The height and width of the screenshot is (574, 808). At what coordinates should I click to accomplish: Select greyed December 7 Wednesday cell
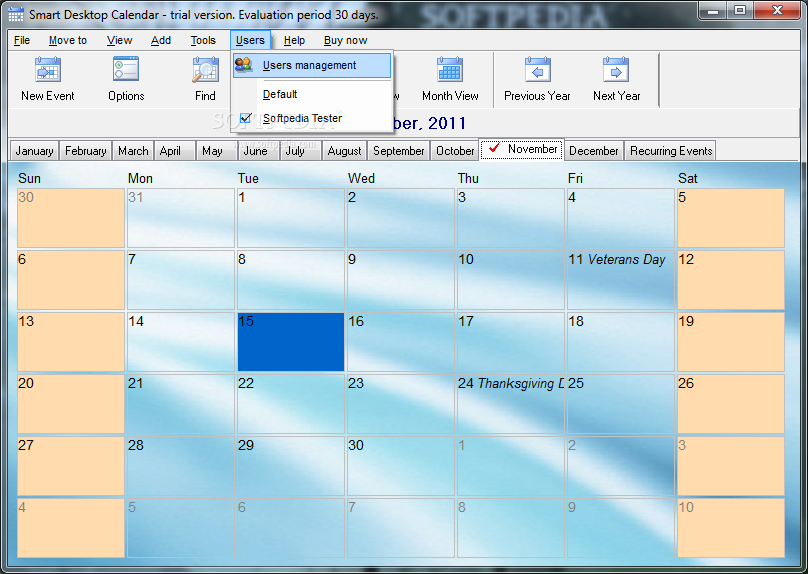pyautogui.click(x=401, y=528)
